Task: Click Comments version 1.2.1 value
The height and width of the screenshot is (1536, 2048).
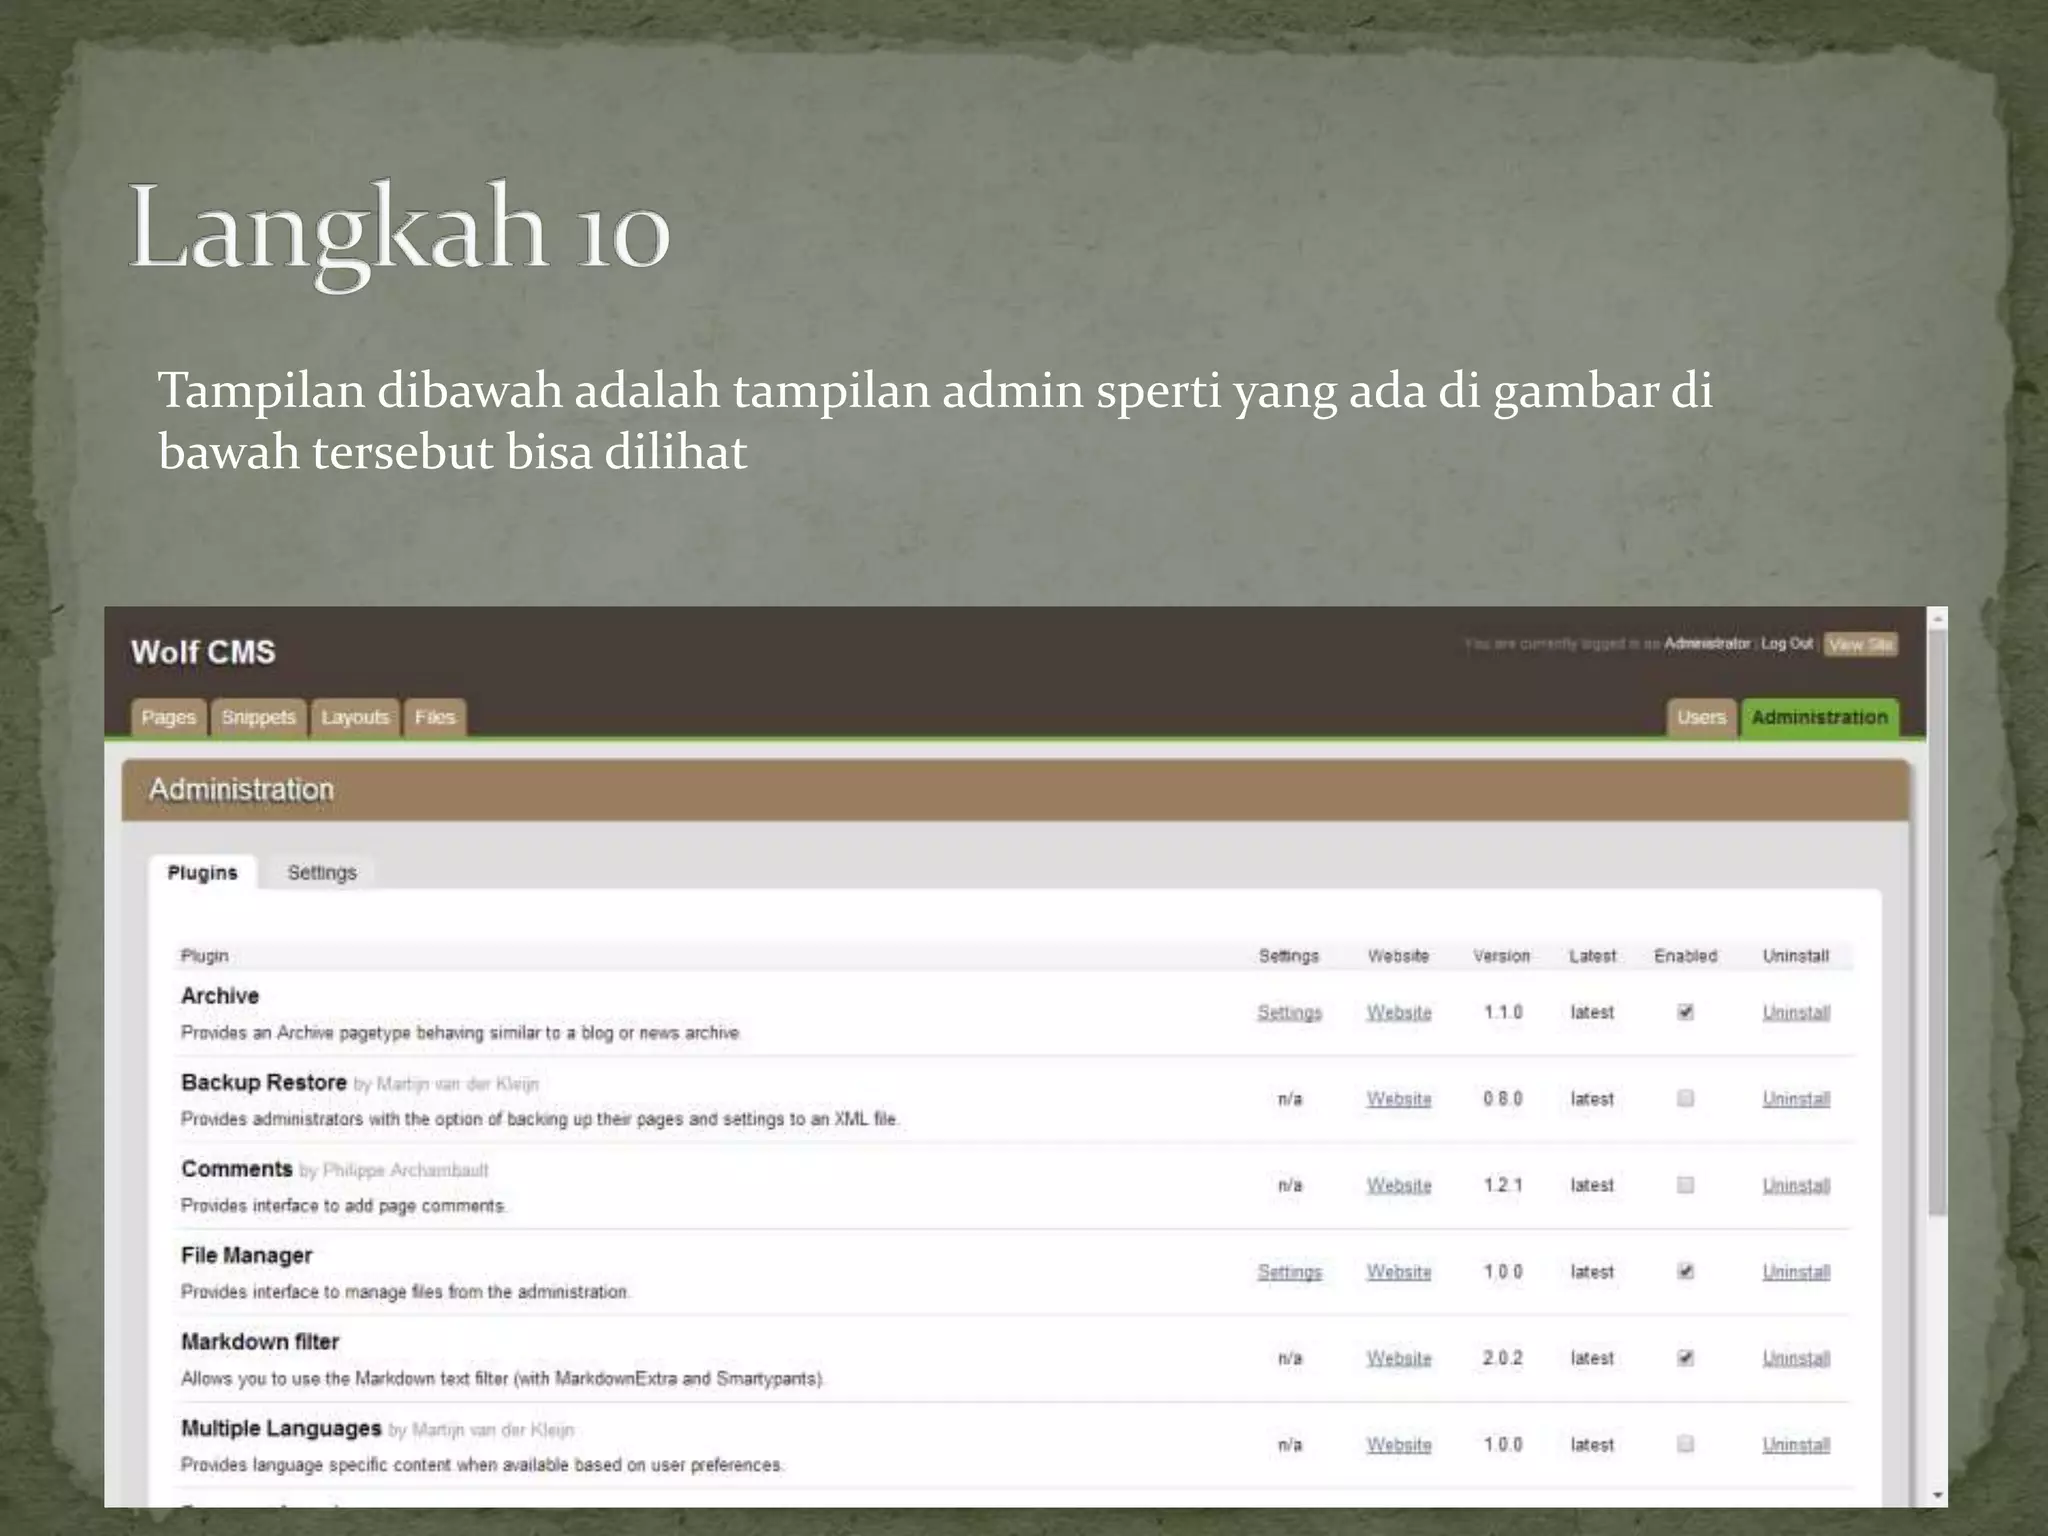Action: [x=1502, y=1185]
